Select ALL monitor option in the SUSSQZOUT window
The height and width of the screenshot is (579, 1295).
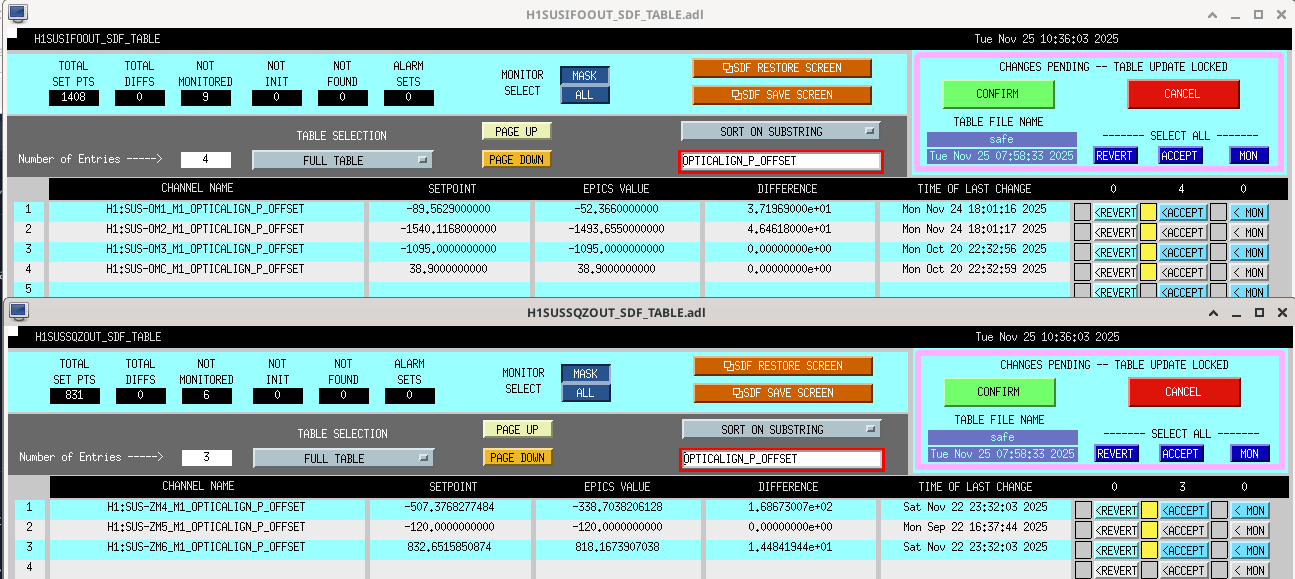[x=585, y=393]
